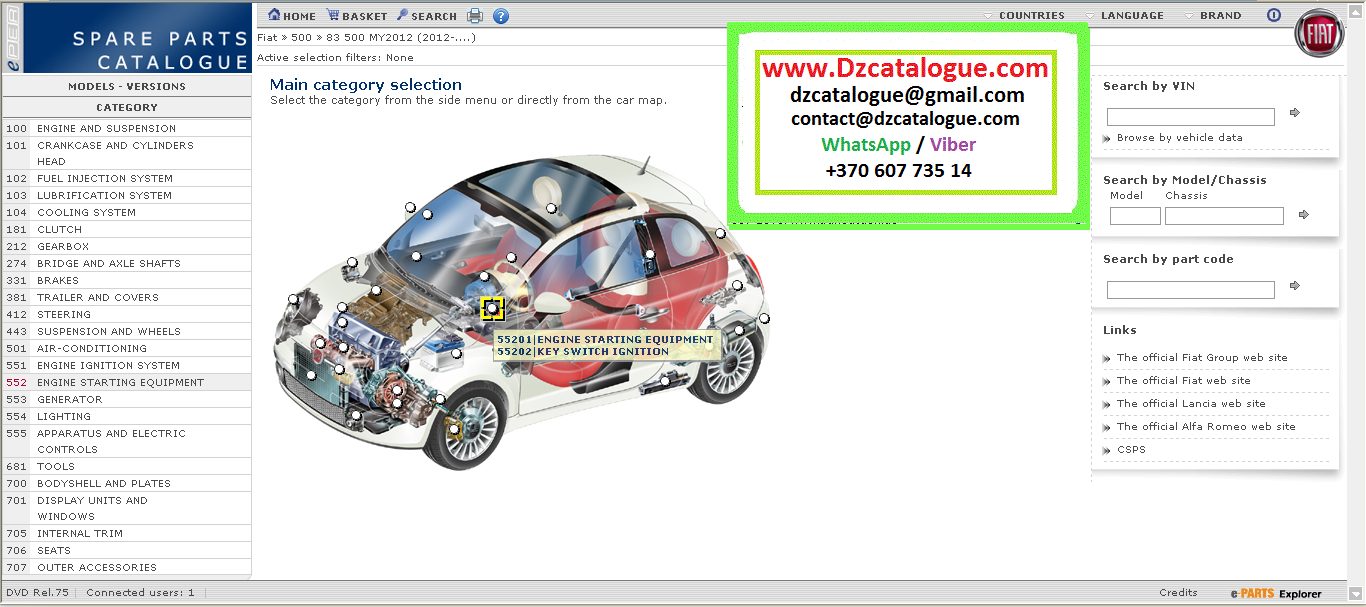Pick category 181 Clutch
The height and width of the screenshot is (607, 1366).
127,230
